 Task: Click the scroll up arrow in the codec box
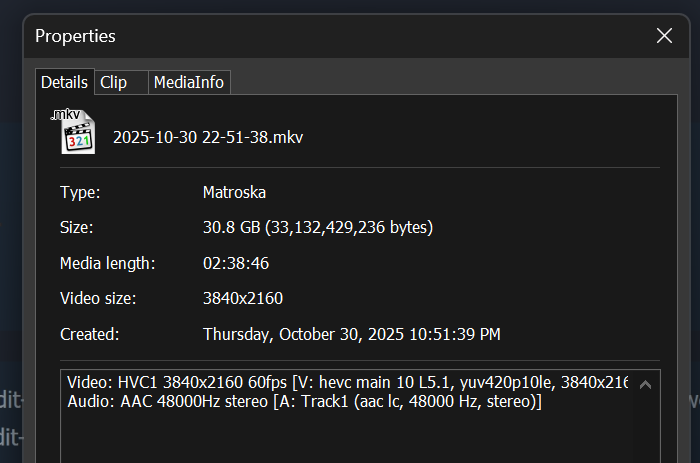(x=645, y=384)
